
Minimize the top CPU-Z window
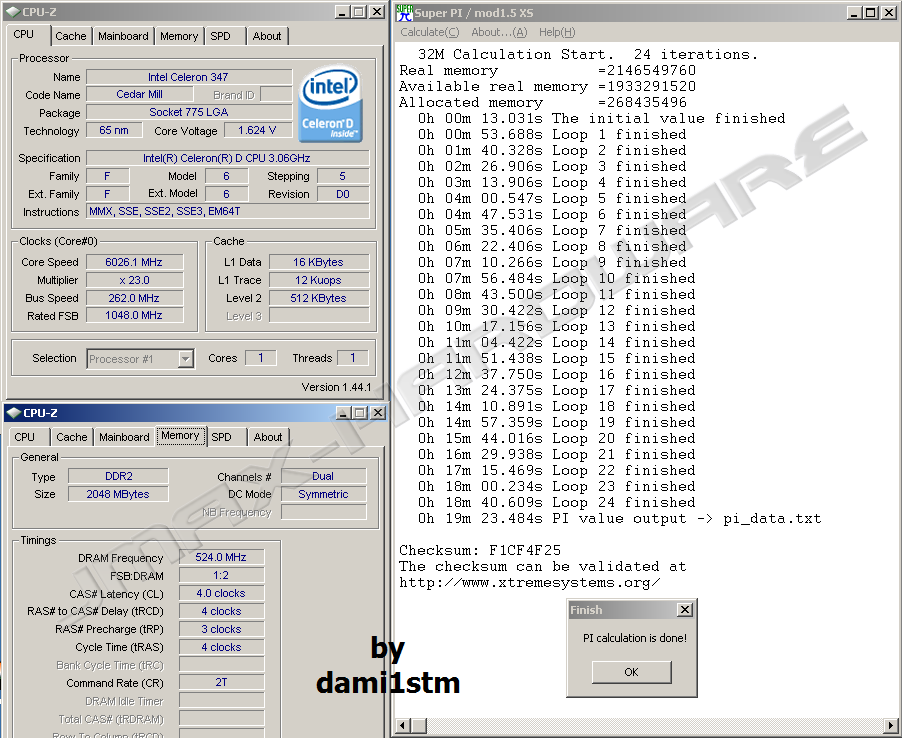tap(342, 12)
